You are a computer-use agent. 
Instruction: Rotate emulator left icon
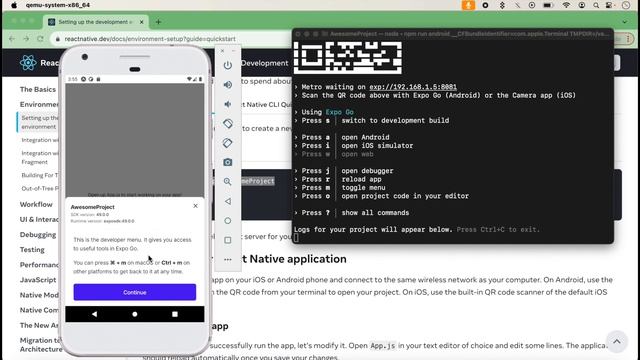tap(228, 123)
